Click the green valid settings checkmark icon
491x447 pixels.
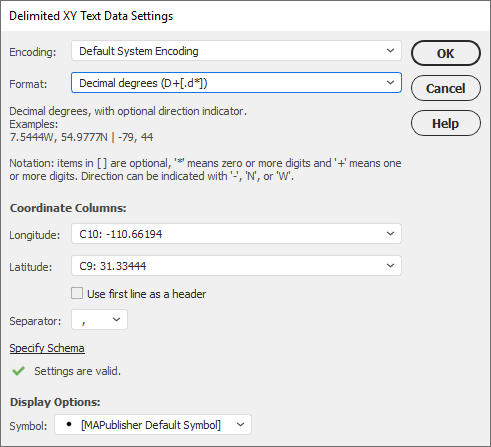click(18, 371)
